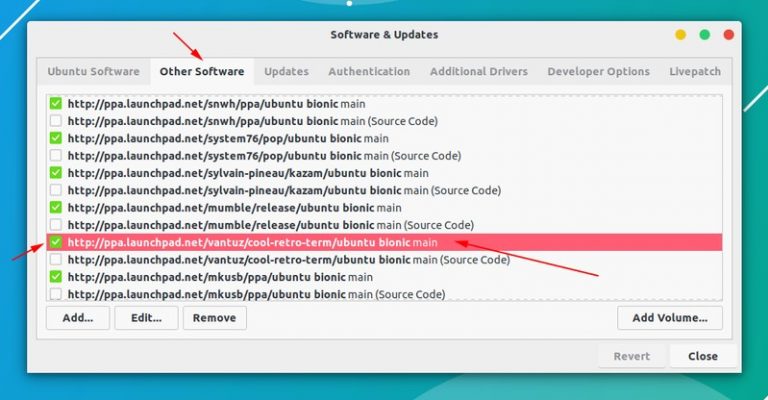Switch to the Ubuntu Software tab

tap(93, 72)
